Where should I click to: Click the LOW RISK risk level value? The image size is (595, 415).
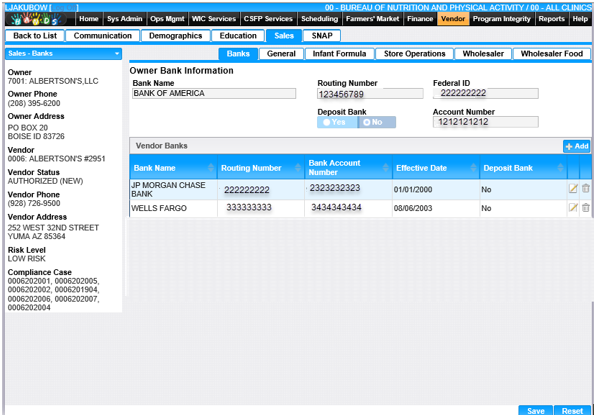(27, 259)
